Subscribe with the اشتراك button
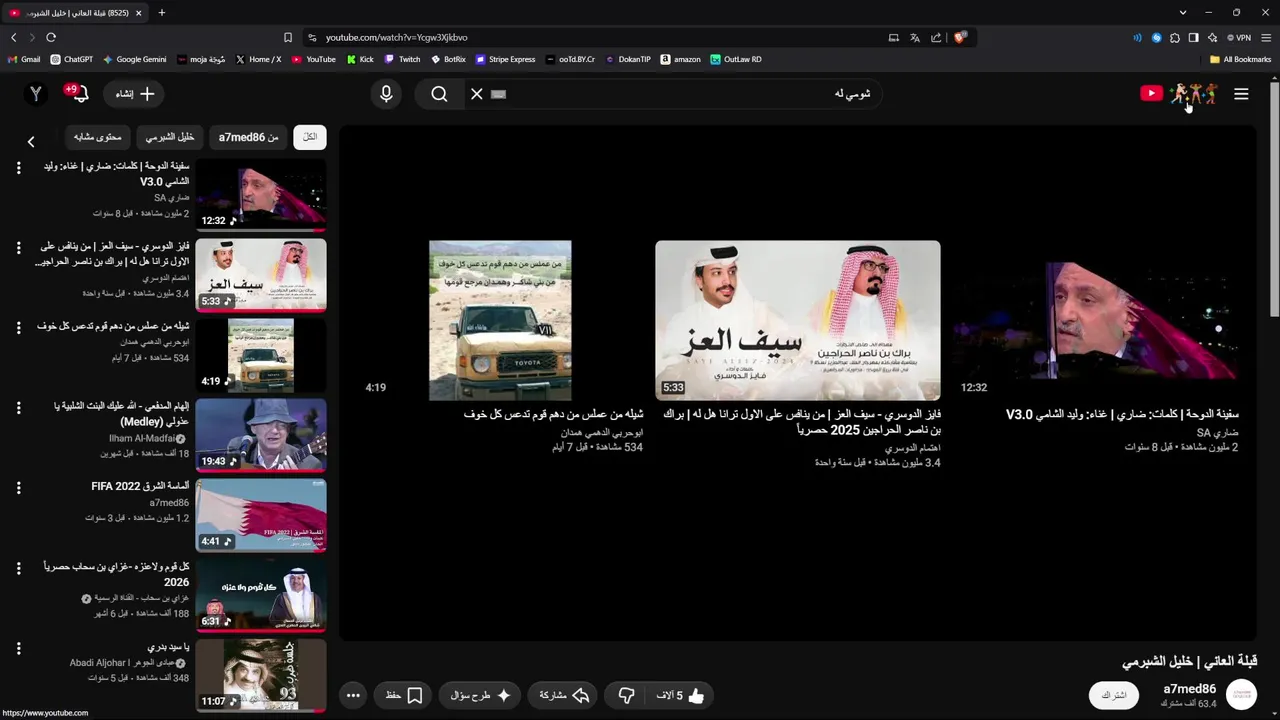Image resolution: width=1280 pixels, height=720 pixels. (x=1114, y=695)
